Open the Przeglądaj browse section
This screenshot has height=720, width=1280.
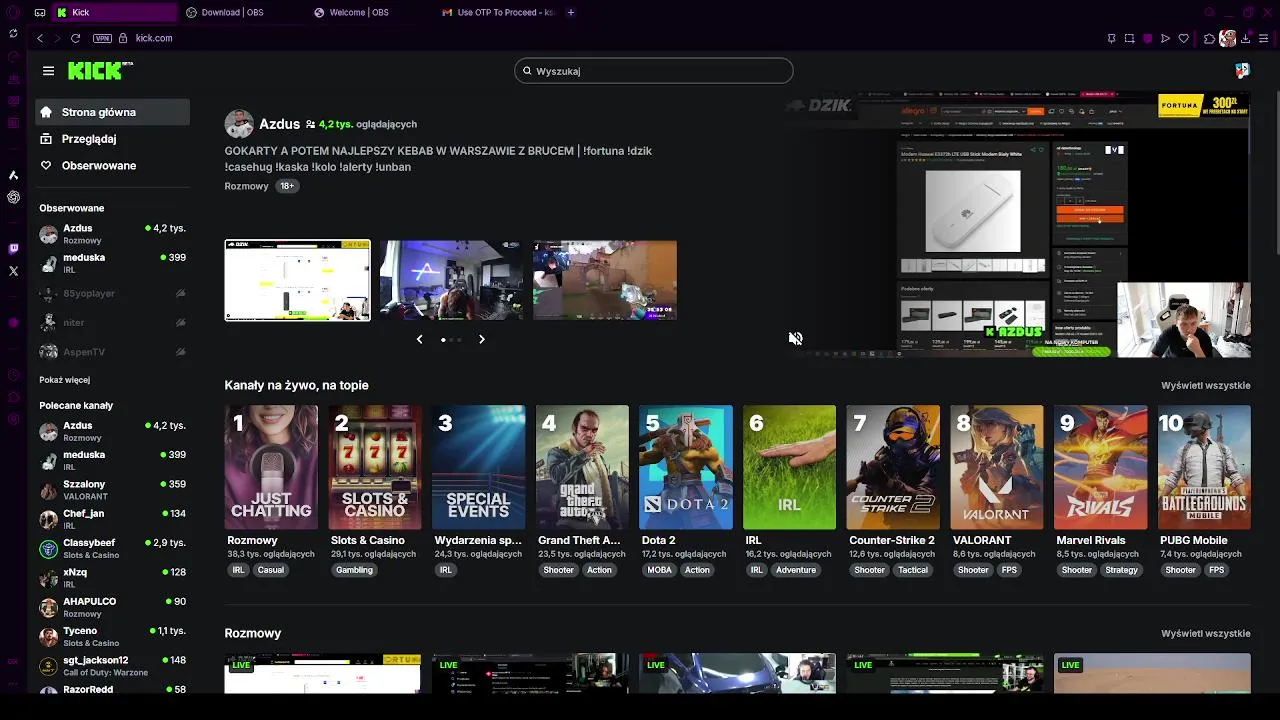[112, 139]
